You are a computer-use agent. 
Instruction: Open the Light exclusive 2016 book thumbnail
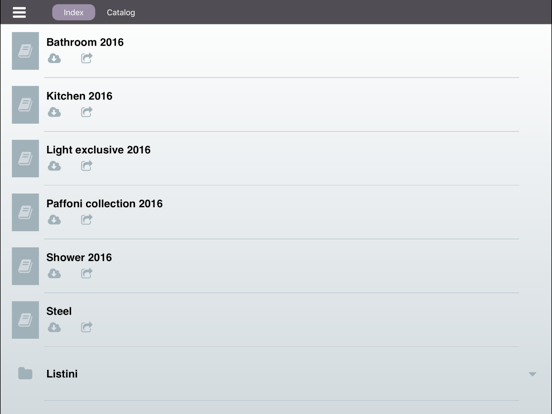tap(25, 158)
